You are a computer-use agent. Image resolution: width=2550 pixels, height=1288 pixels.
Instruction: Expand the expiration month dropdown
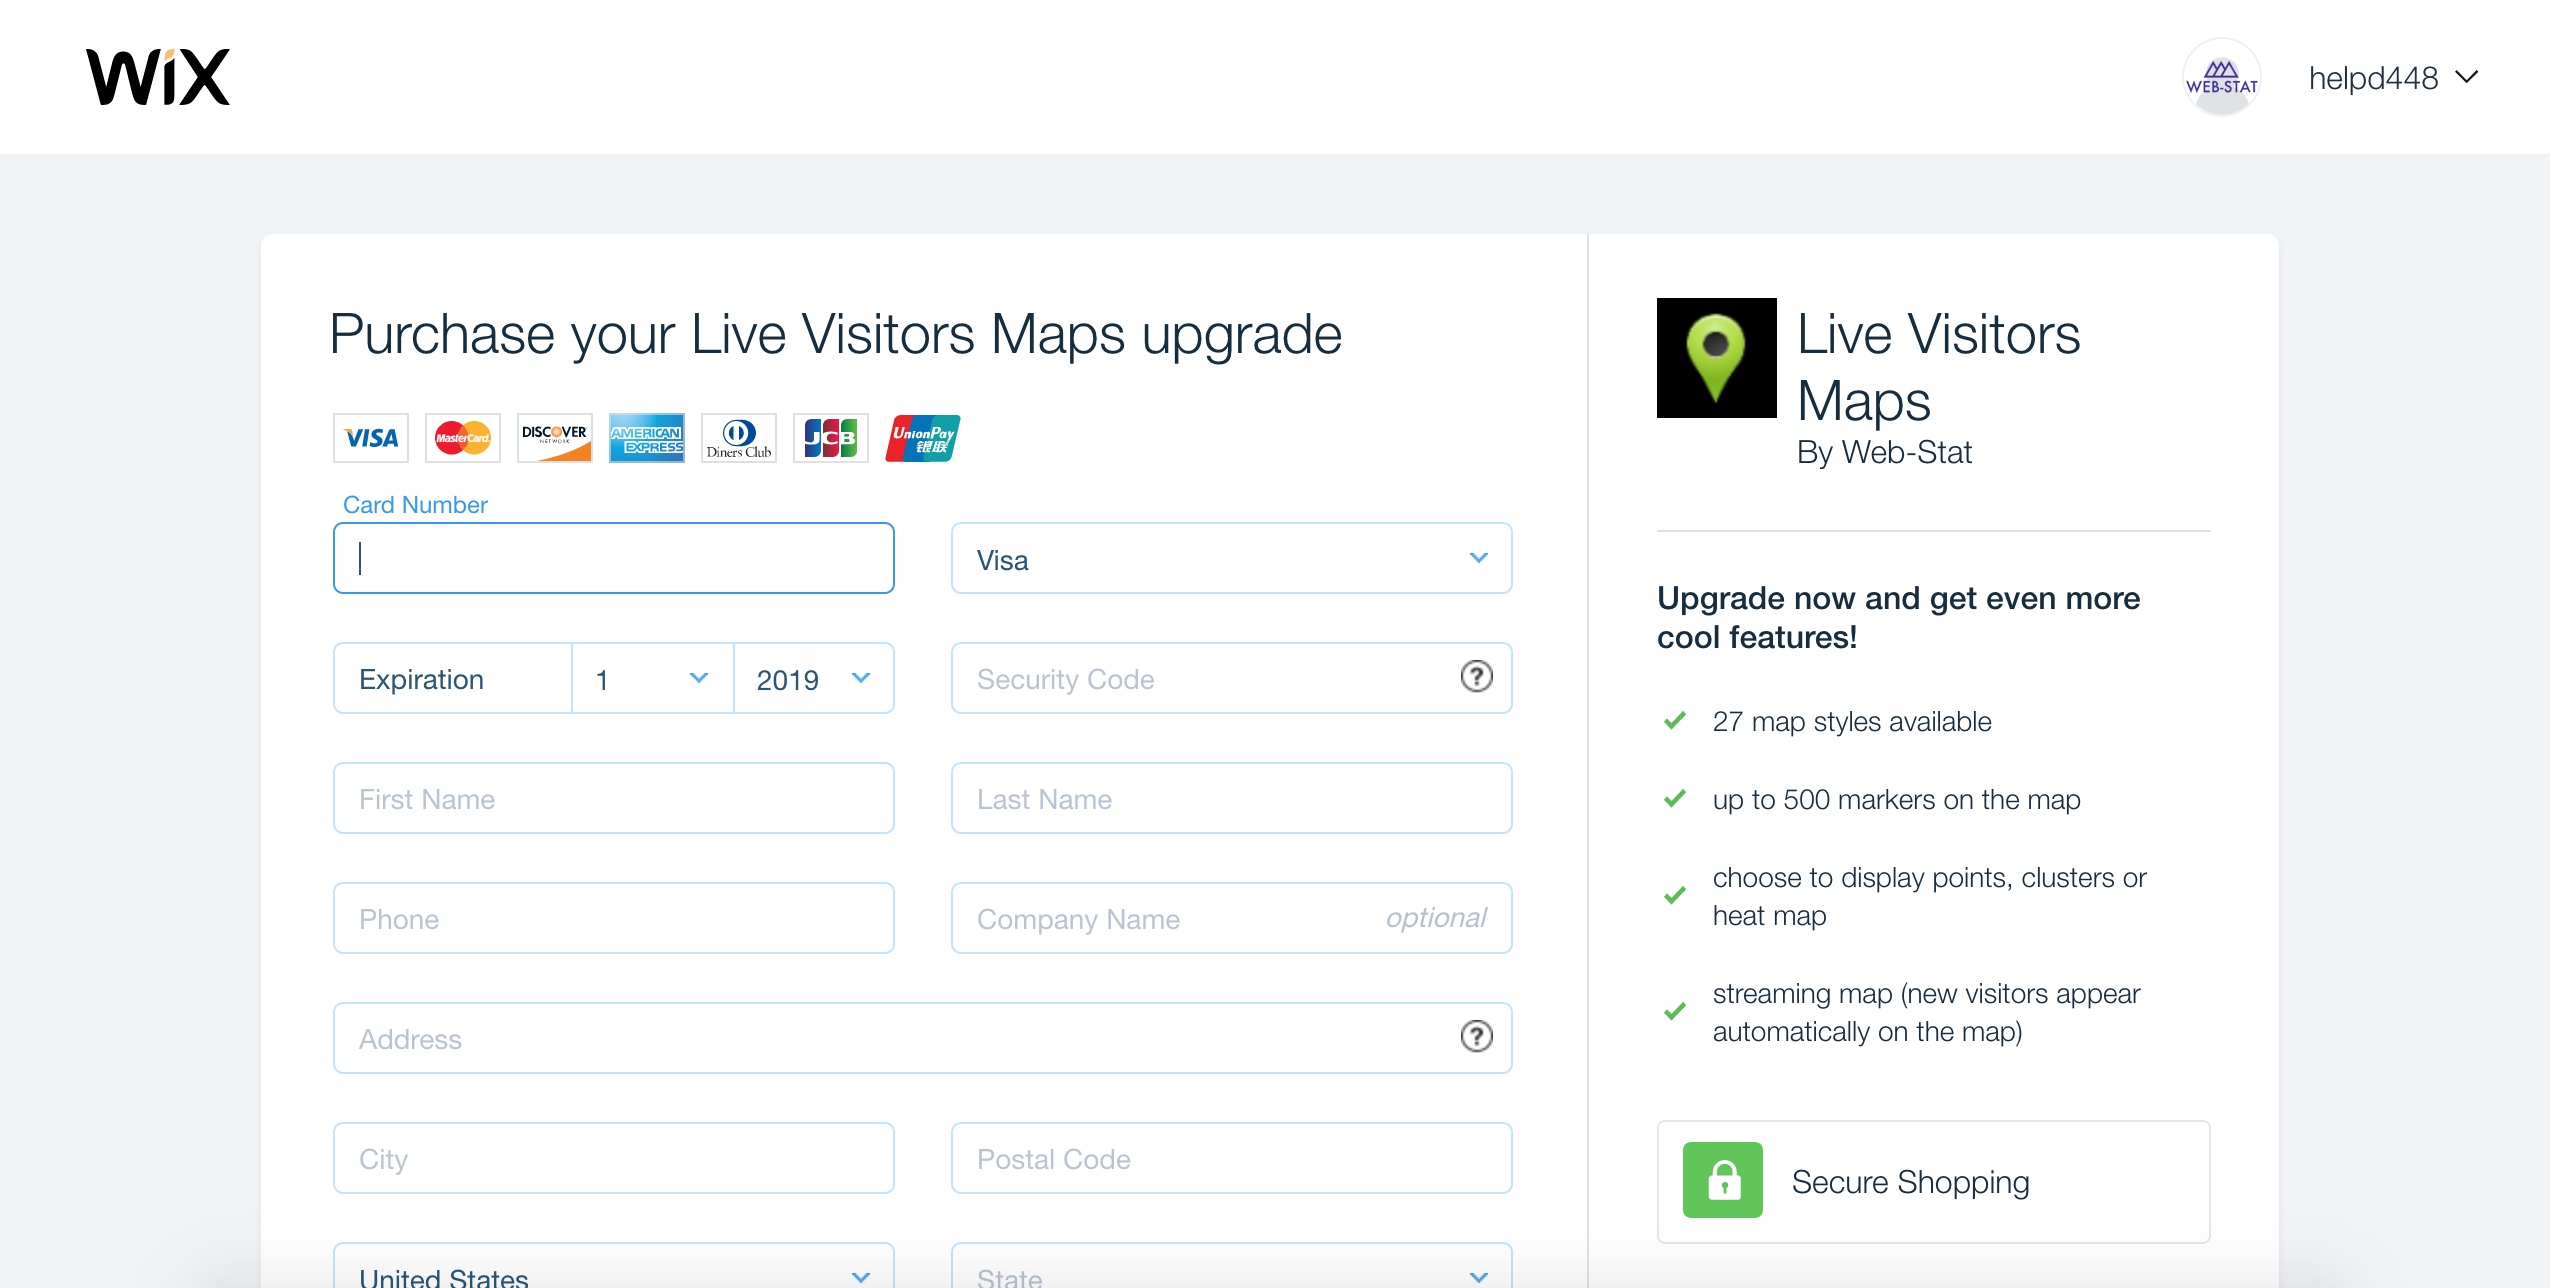pos(649,678)
